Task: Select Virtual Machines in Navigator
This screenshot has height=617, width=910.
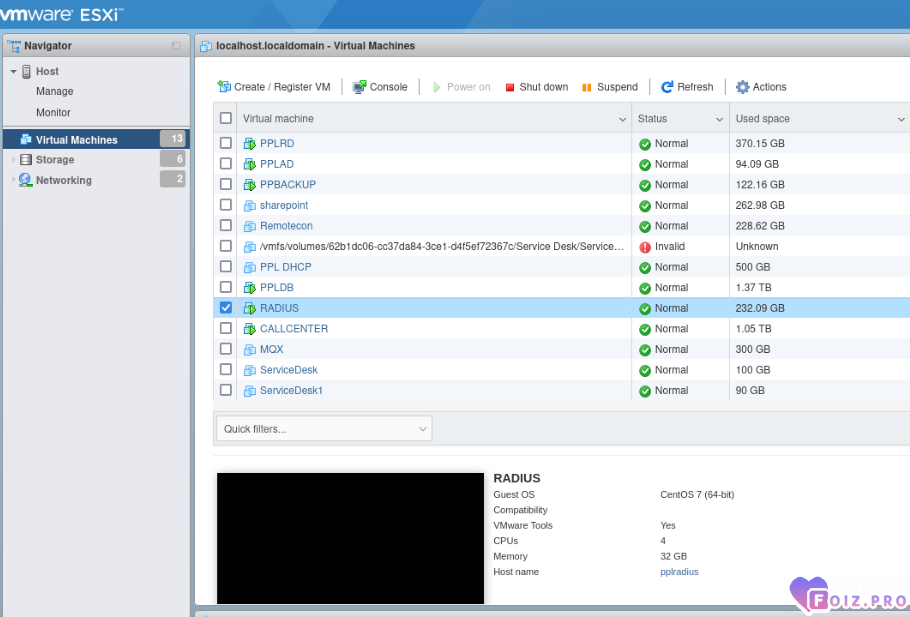Action: (x=96, y=139)
